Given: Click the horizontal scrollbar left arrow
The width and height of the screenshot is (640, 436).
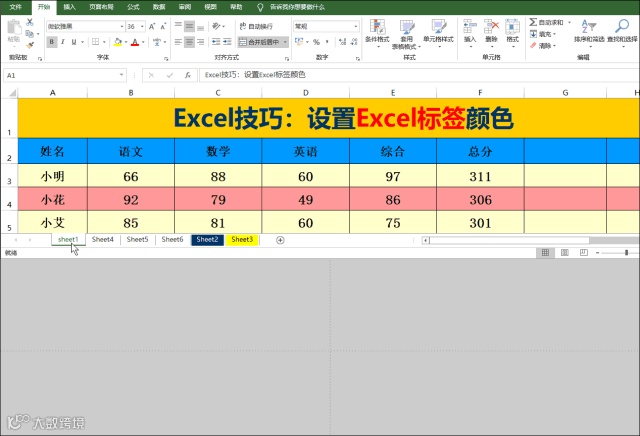Looking at the screenshot, I should click(425, 240).
